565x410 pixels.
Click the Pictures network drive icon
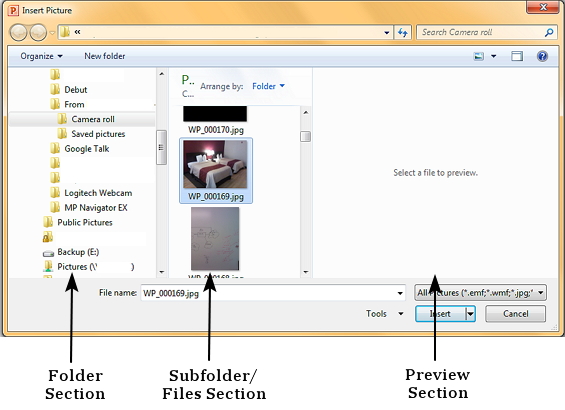[x=48, y=266]
